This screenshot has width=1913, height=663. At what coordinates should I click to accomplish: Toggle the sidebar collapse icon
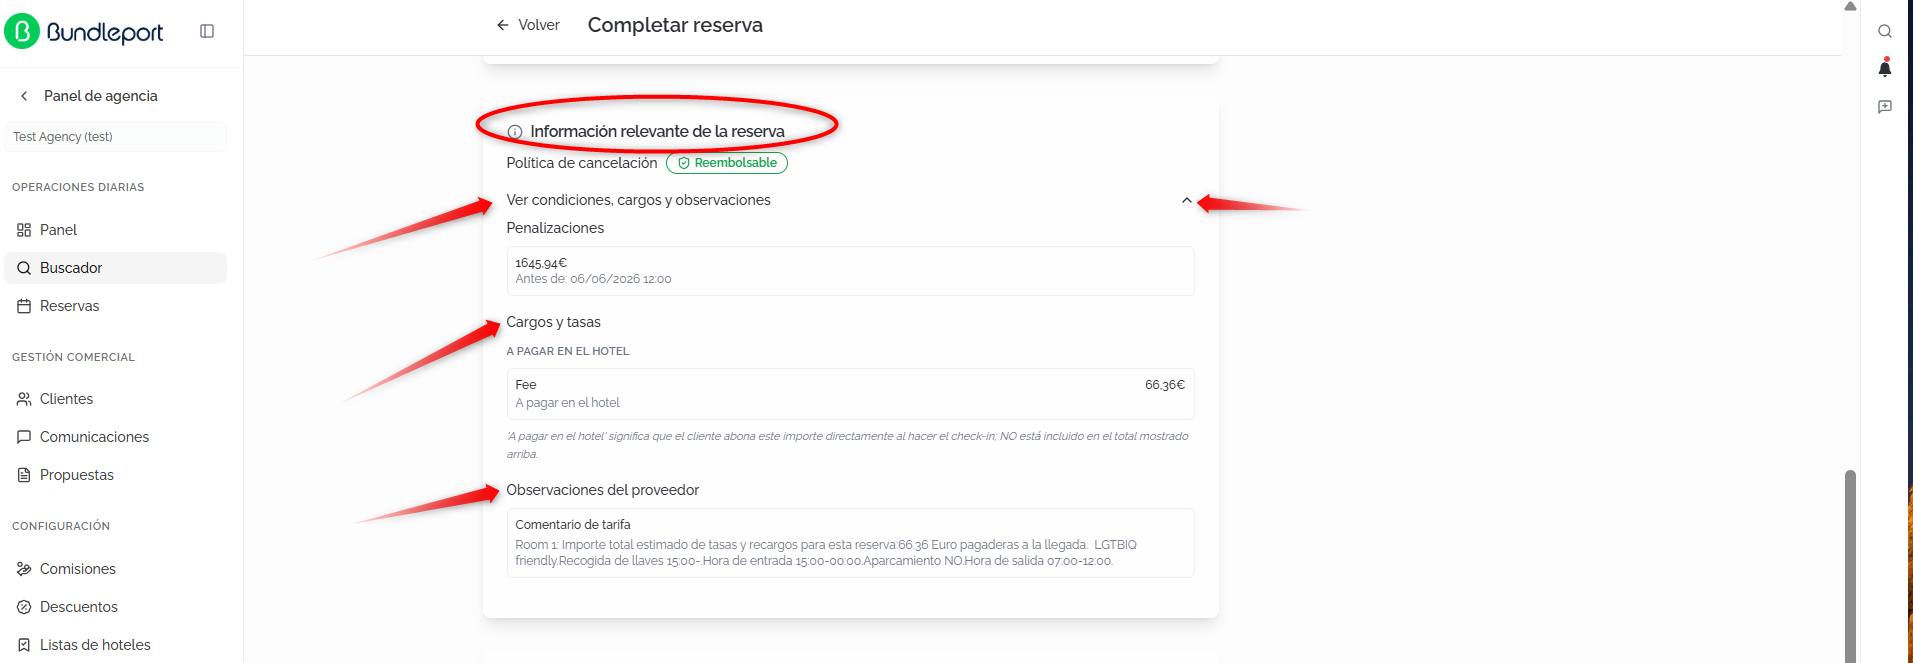point(207,31)
